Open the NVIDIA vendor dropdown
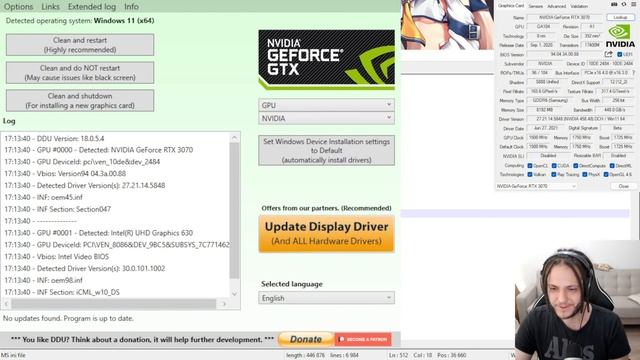640x360 pixels. [x=327, y=118]
